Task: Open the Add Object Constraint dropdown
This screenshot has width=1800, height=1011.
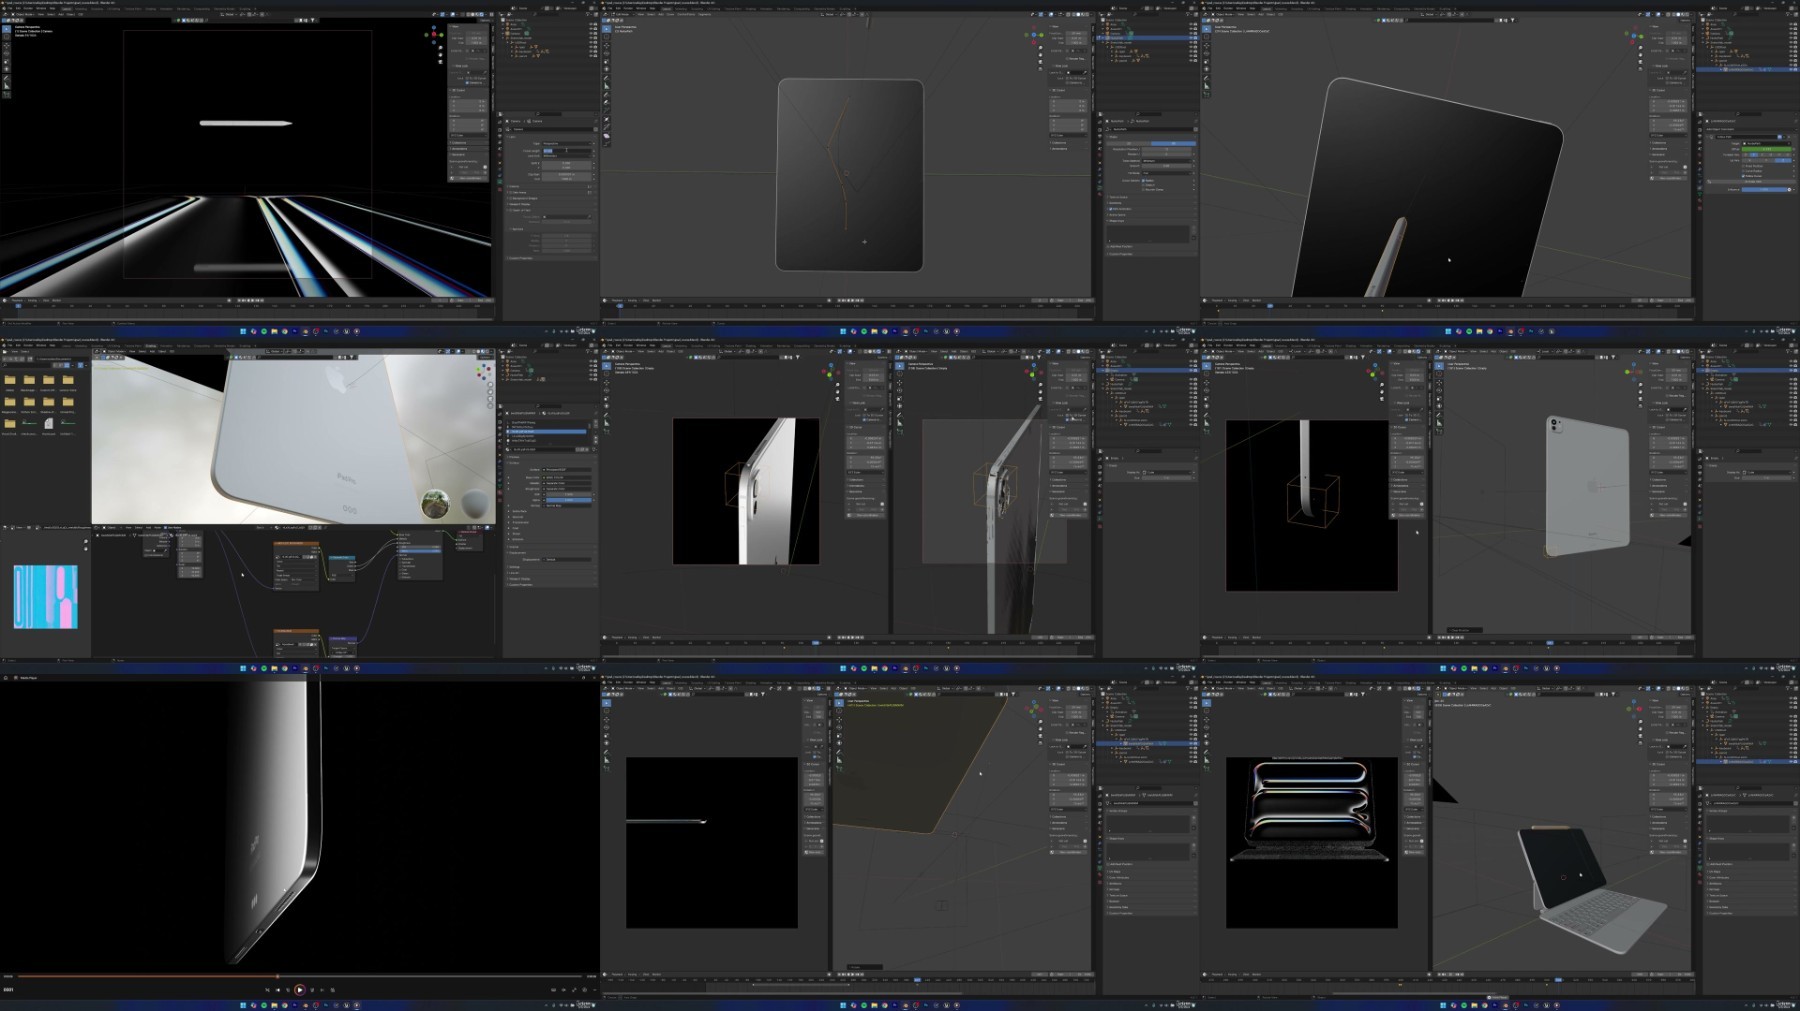Action: click(x=1751, y=129)
